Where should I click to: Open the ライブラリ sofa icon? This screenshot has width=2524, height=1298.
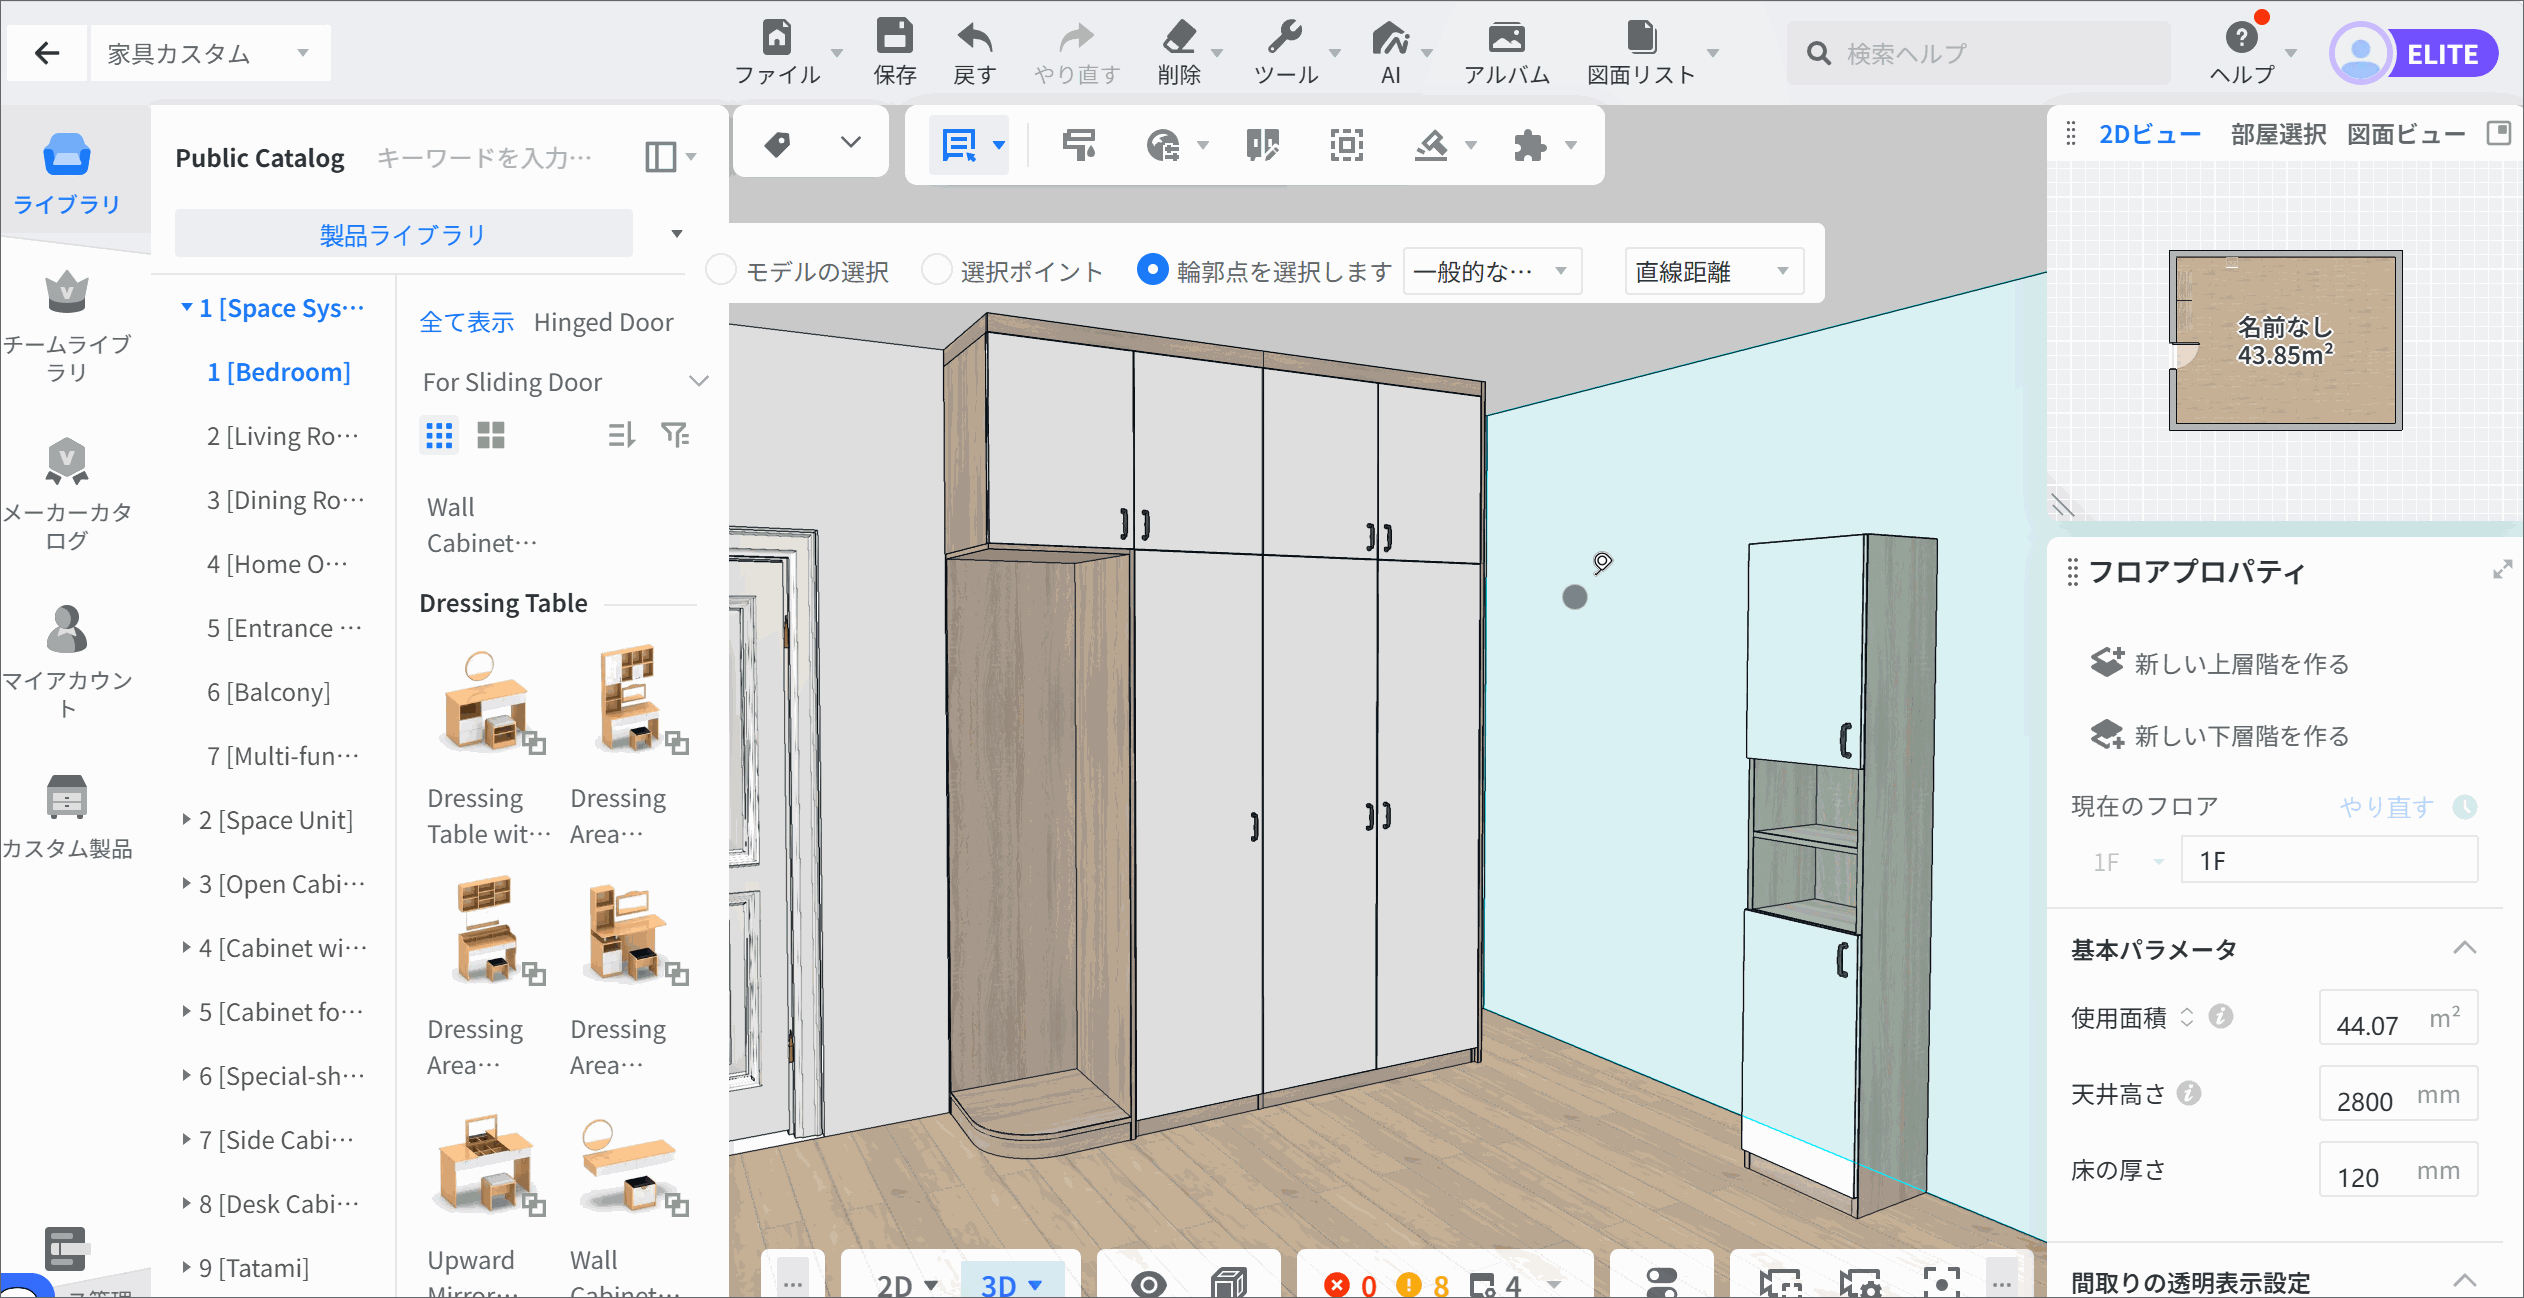[x=67, y=155]
